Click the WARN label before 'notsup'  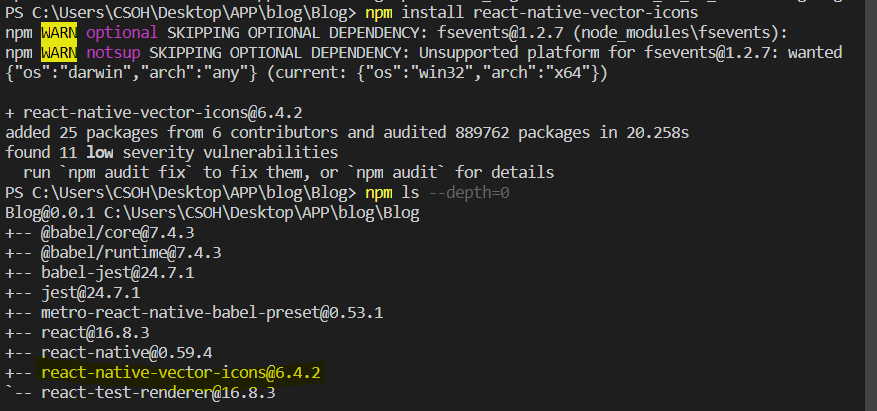pyautogui.click(x=60, y=53)
